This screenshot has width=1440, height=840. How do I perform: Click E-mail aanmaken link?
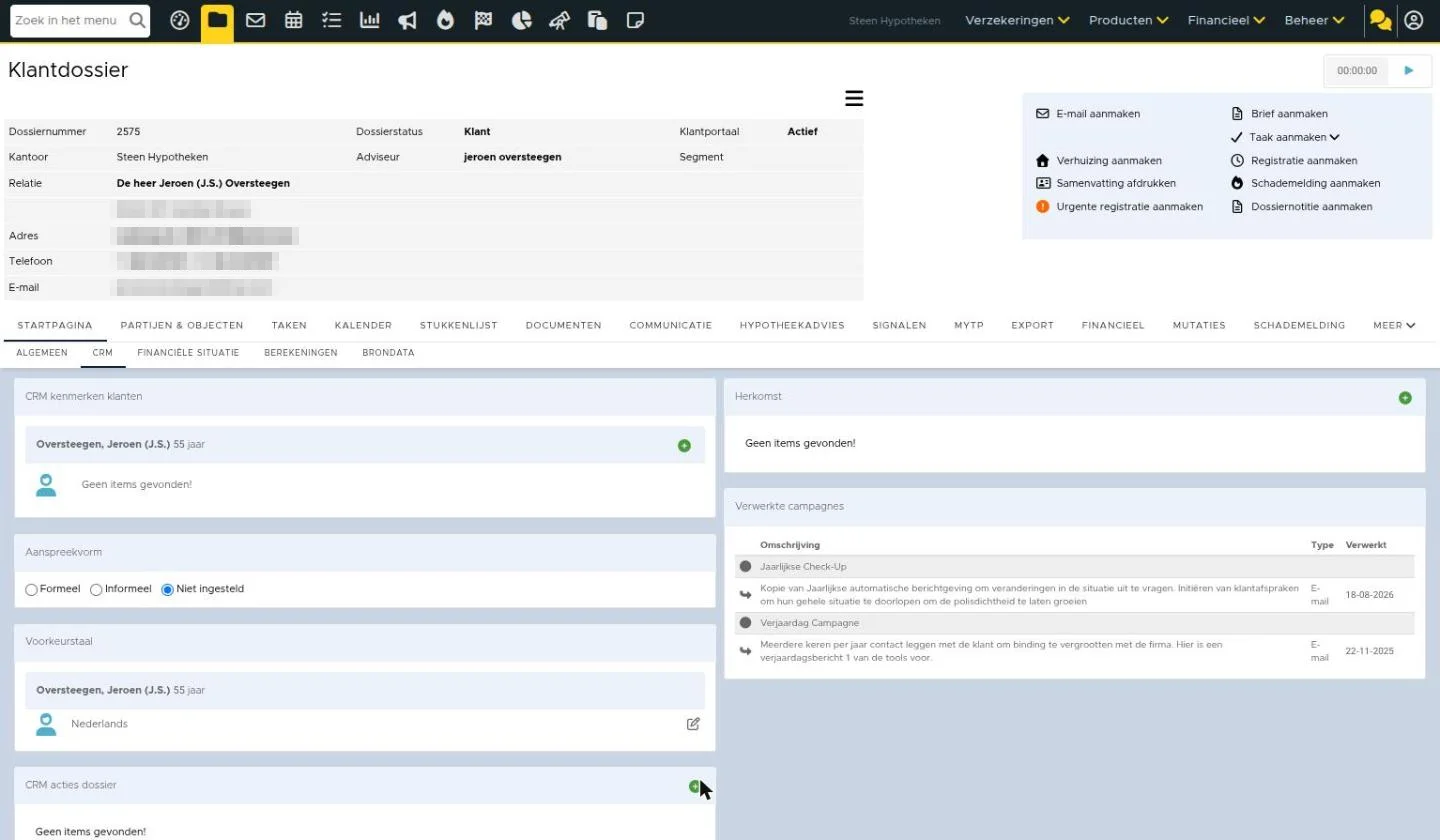click(x=1098, y=114)
